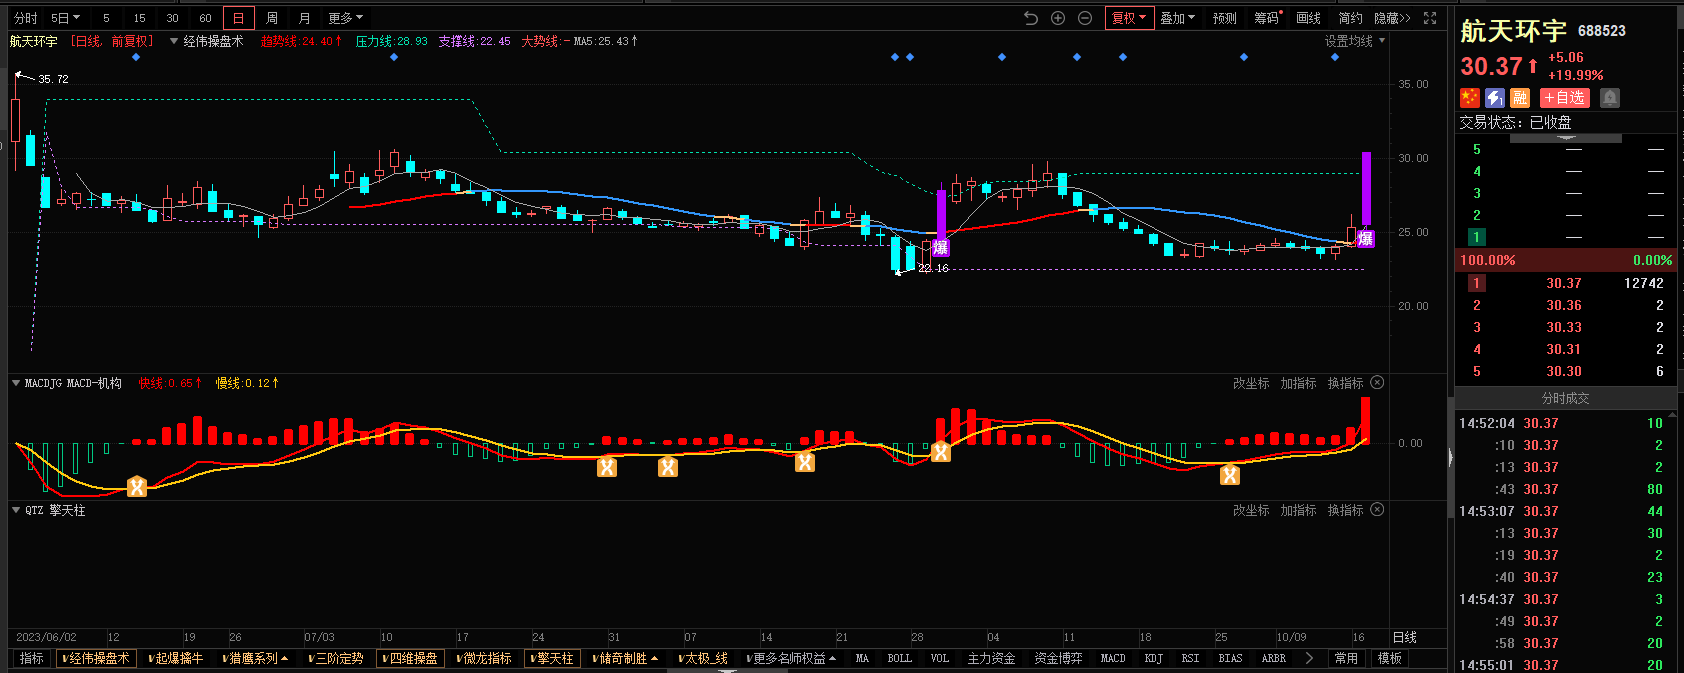Open the 复权 dropdown
1684x673 pixels.
1129,18
